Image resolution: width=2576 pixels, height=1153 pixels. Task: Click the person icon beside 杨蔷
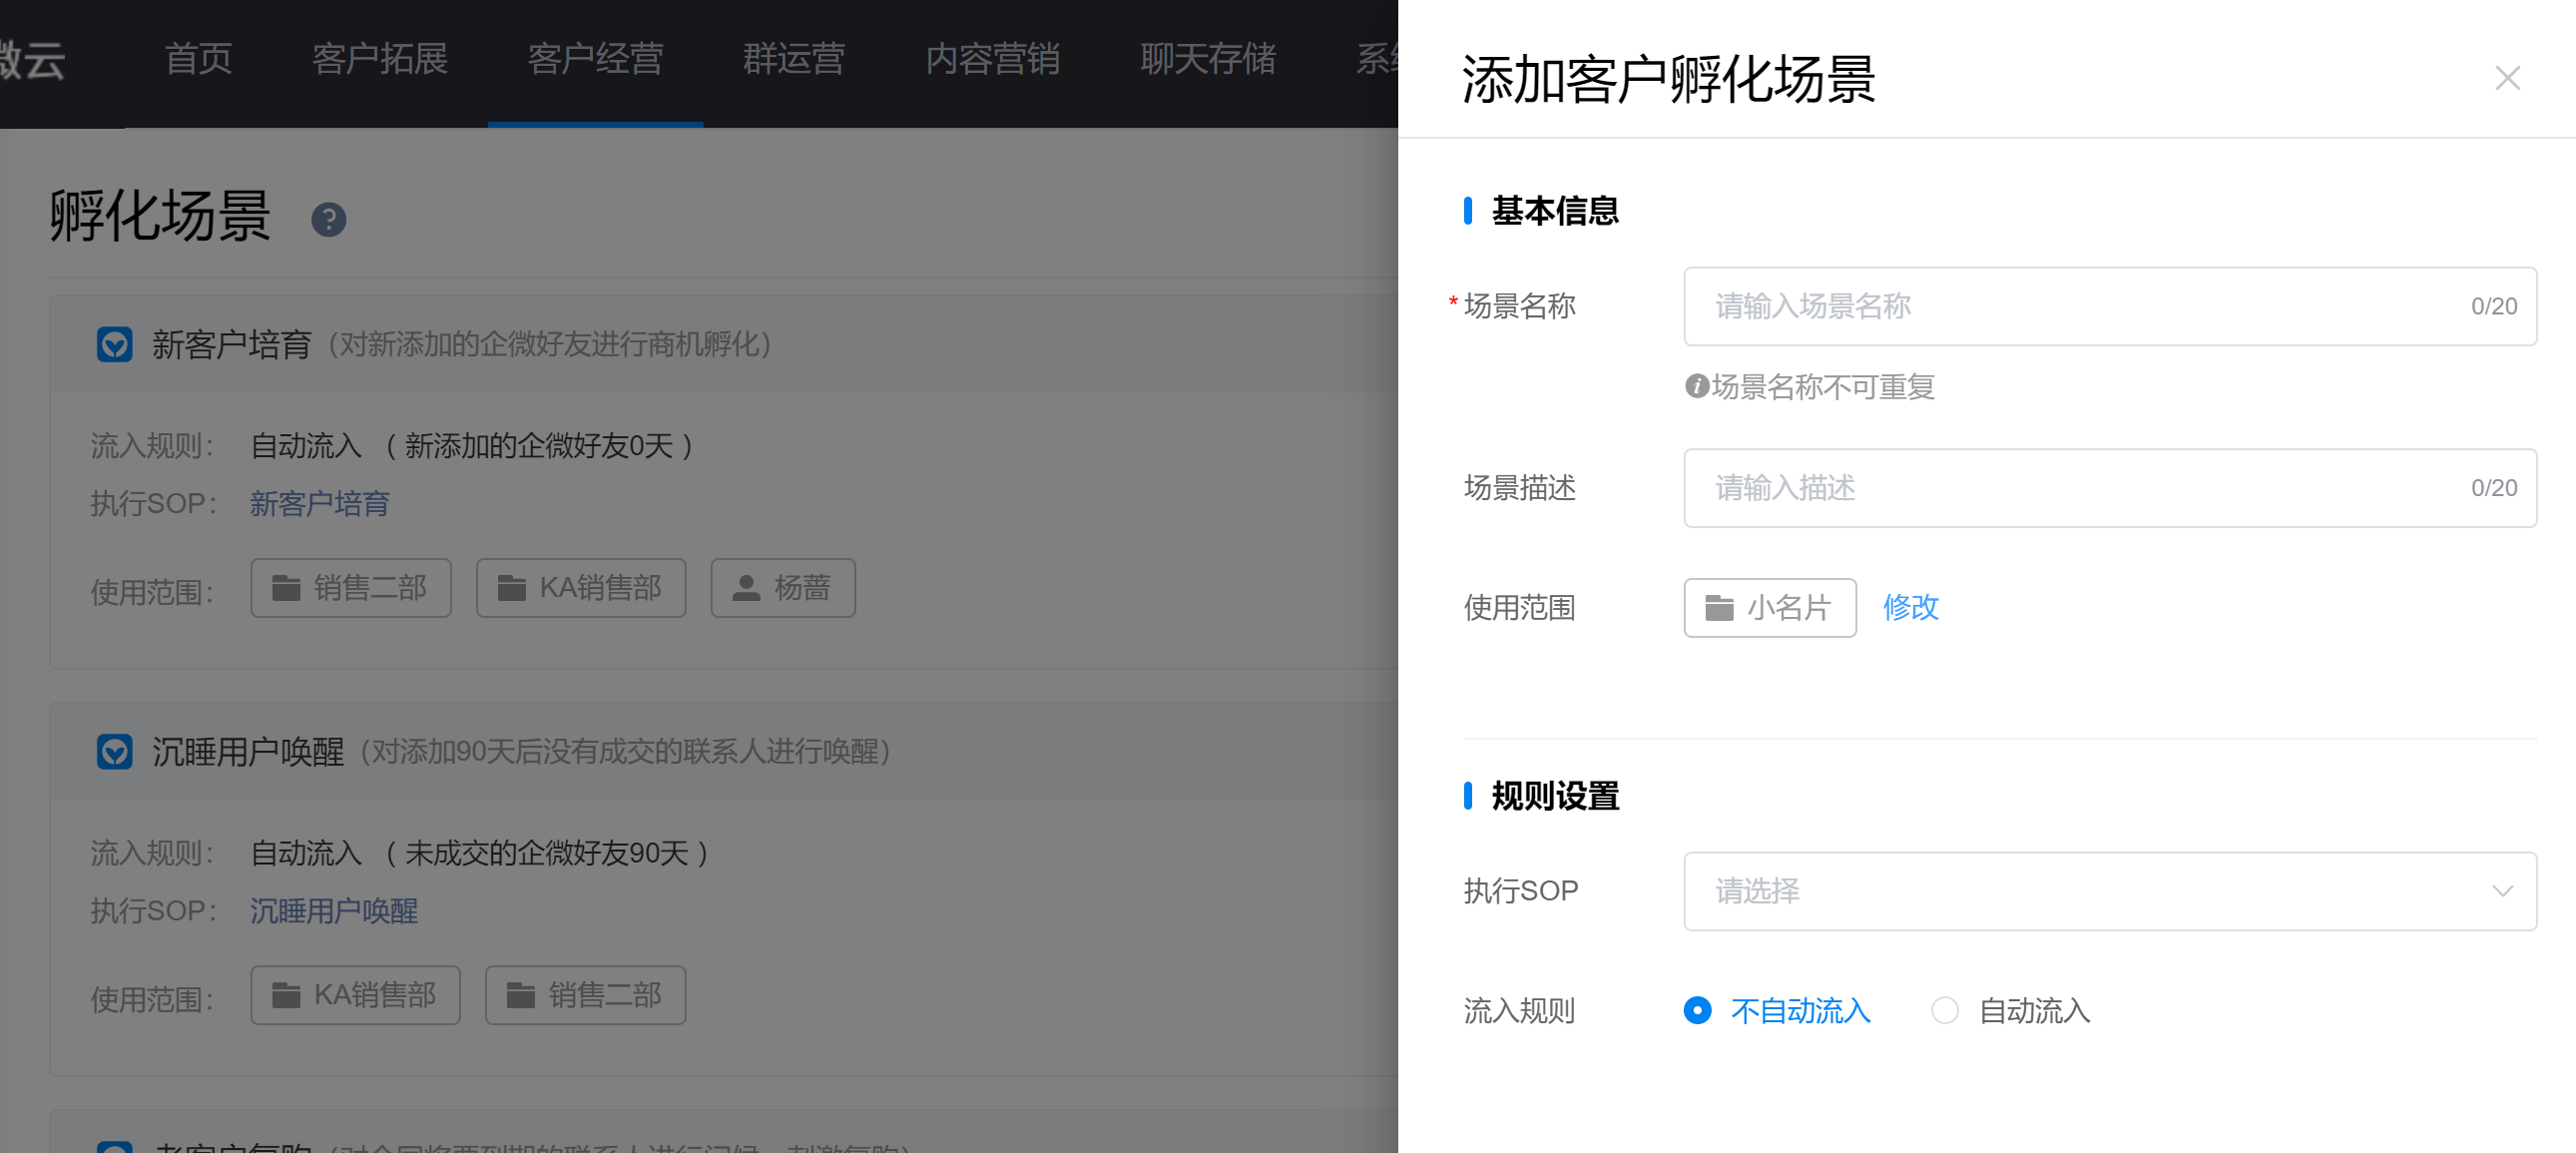(x=746, y=588)
